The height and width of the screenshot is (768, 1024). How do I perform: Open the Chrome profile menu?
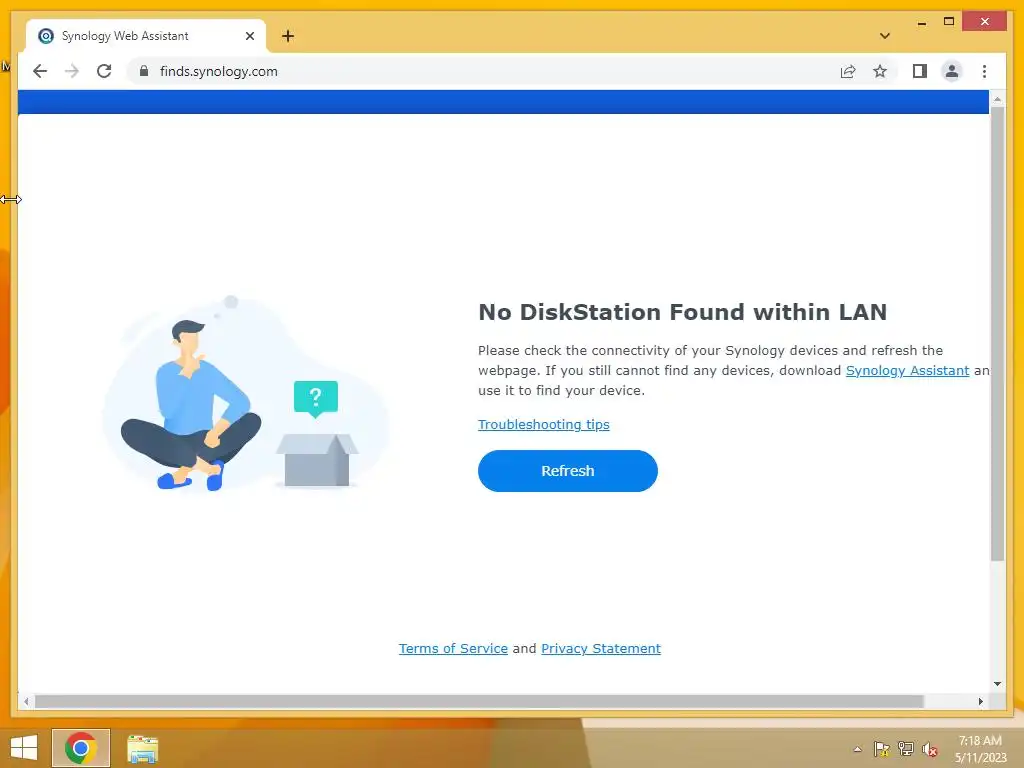point(952,71)
